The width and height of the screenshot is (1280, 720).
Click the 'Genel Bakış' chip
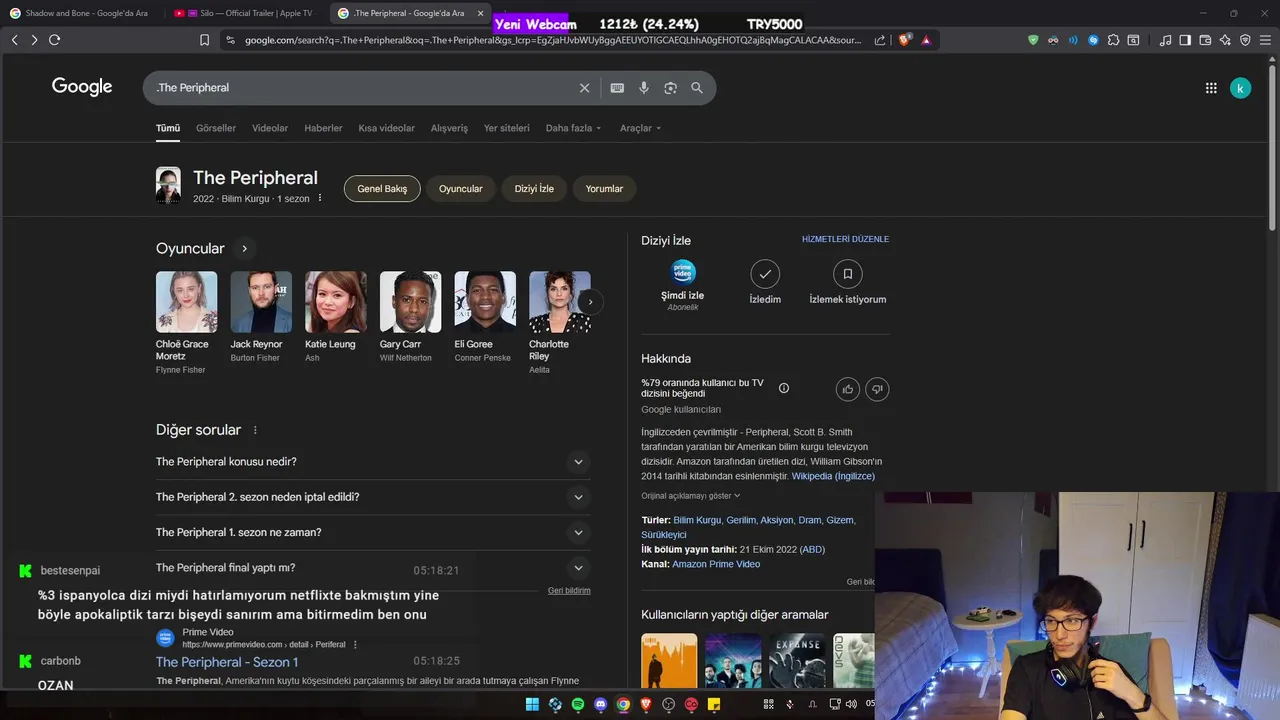[382, 188]
